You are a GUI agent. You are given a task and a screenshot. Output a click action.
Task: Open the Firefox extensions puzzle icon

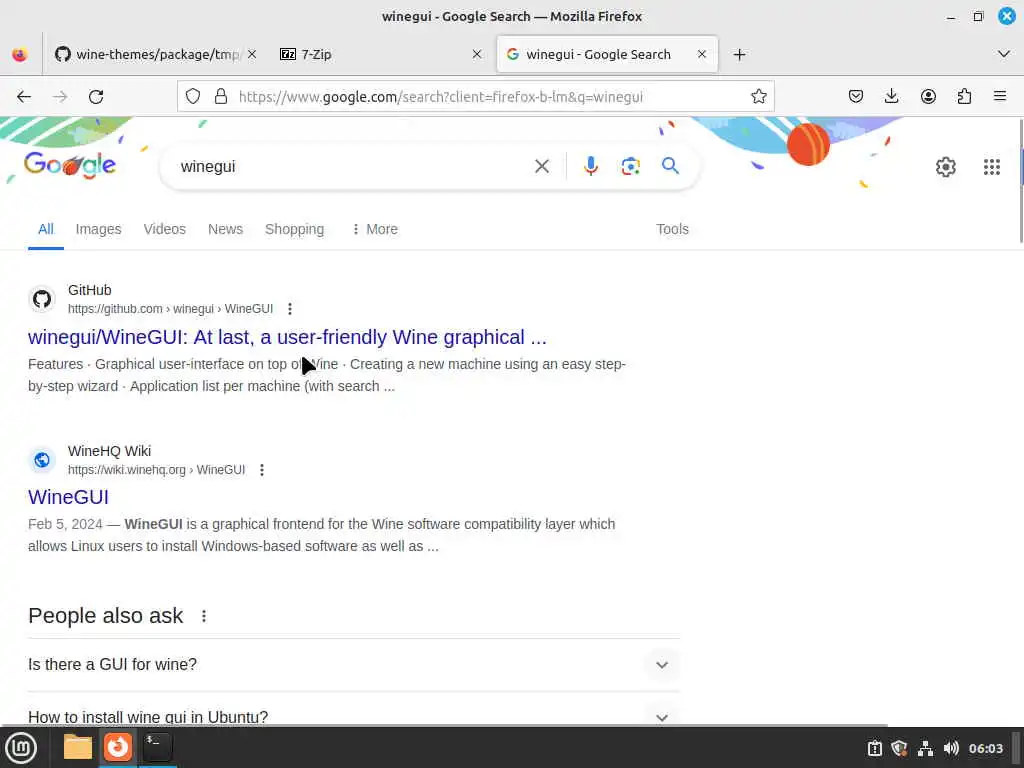pos(964,97)
